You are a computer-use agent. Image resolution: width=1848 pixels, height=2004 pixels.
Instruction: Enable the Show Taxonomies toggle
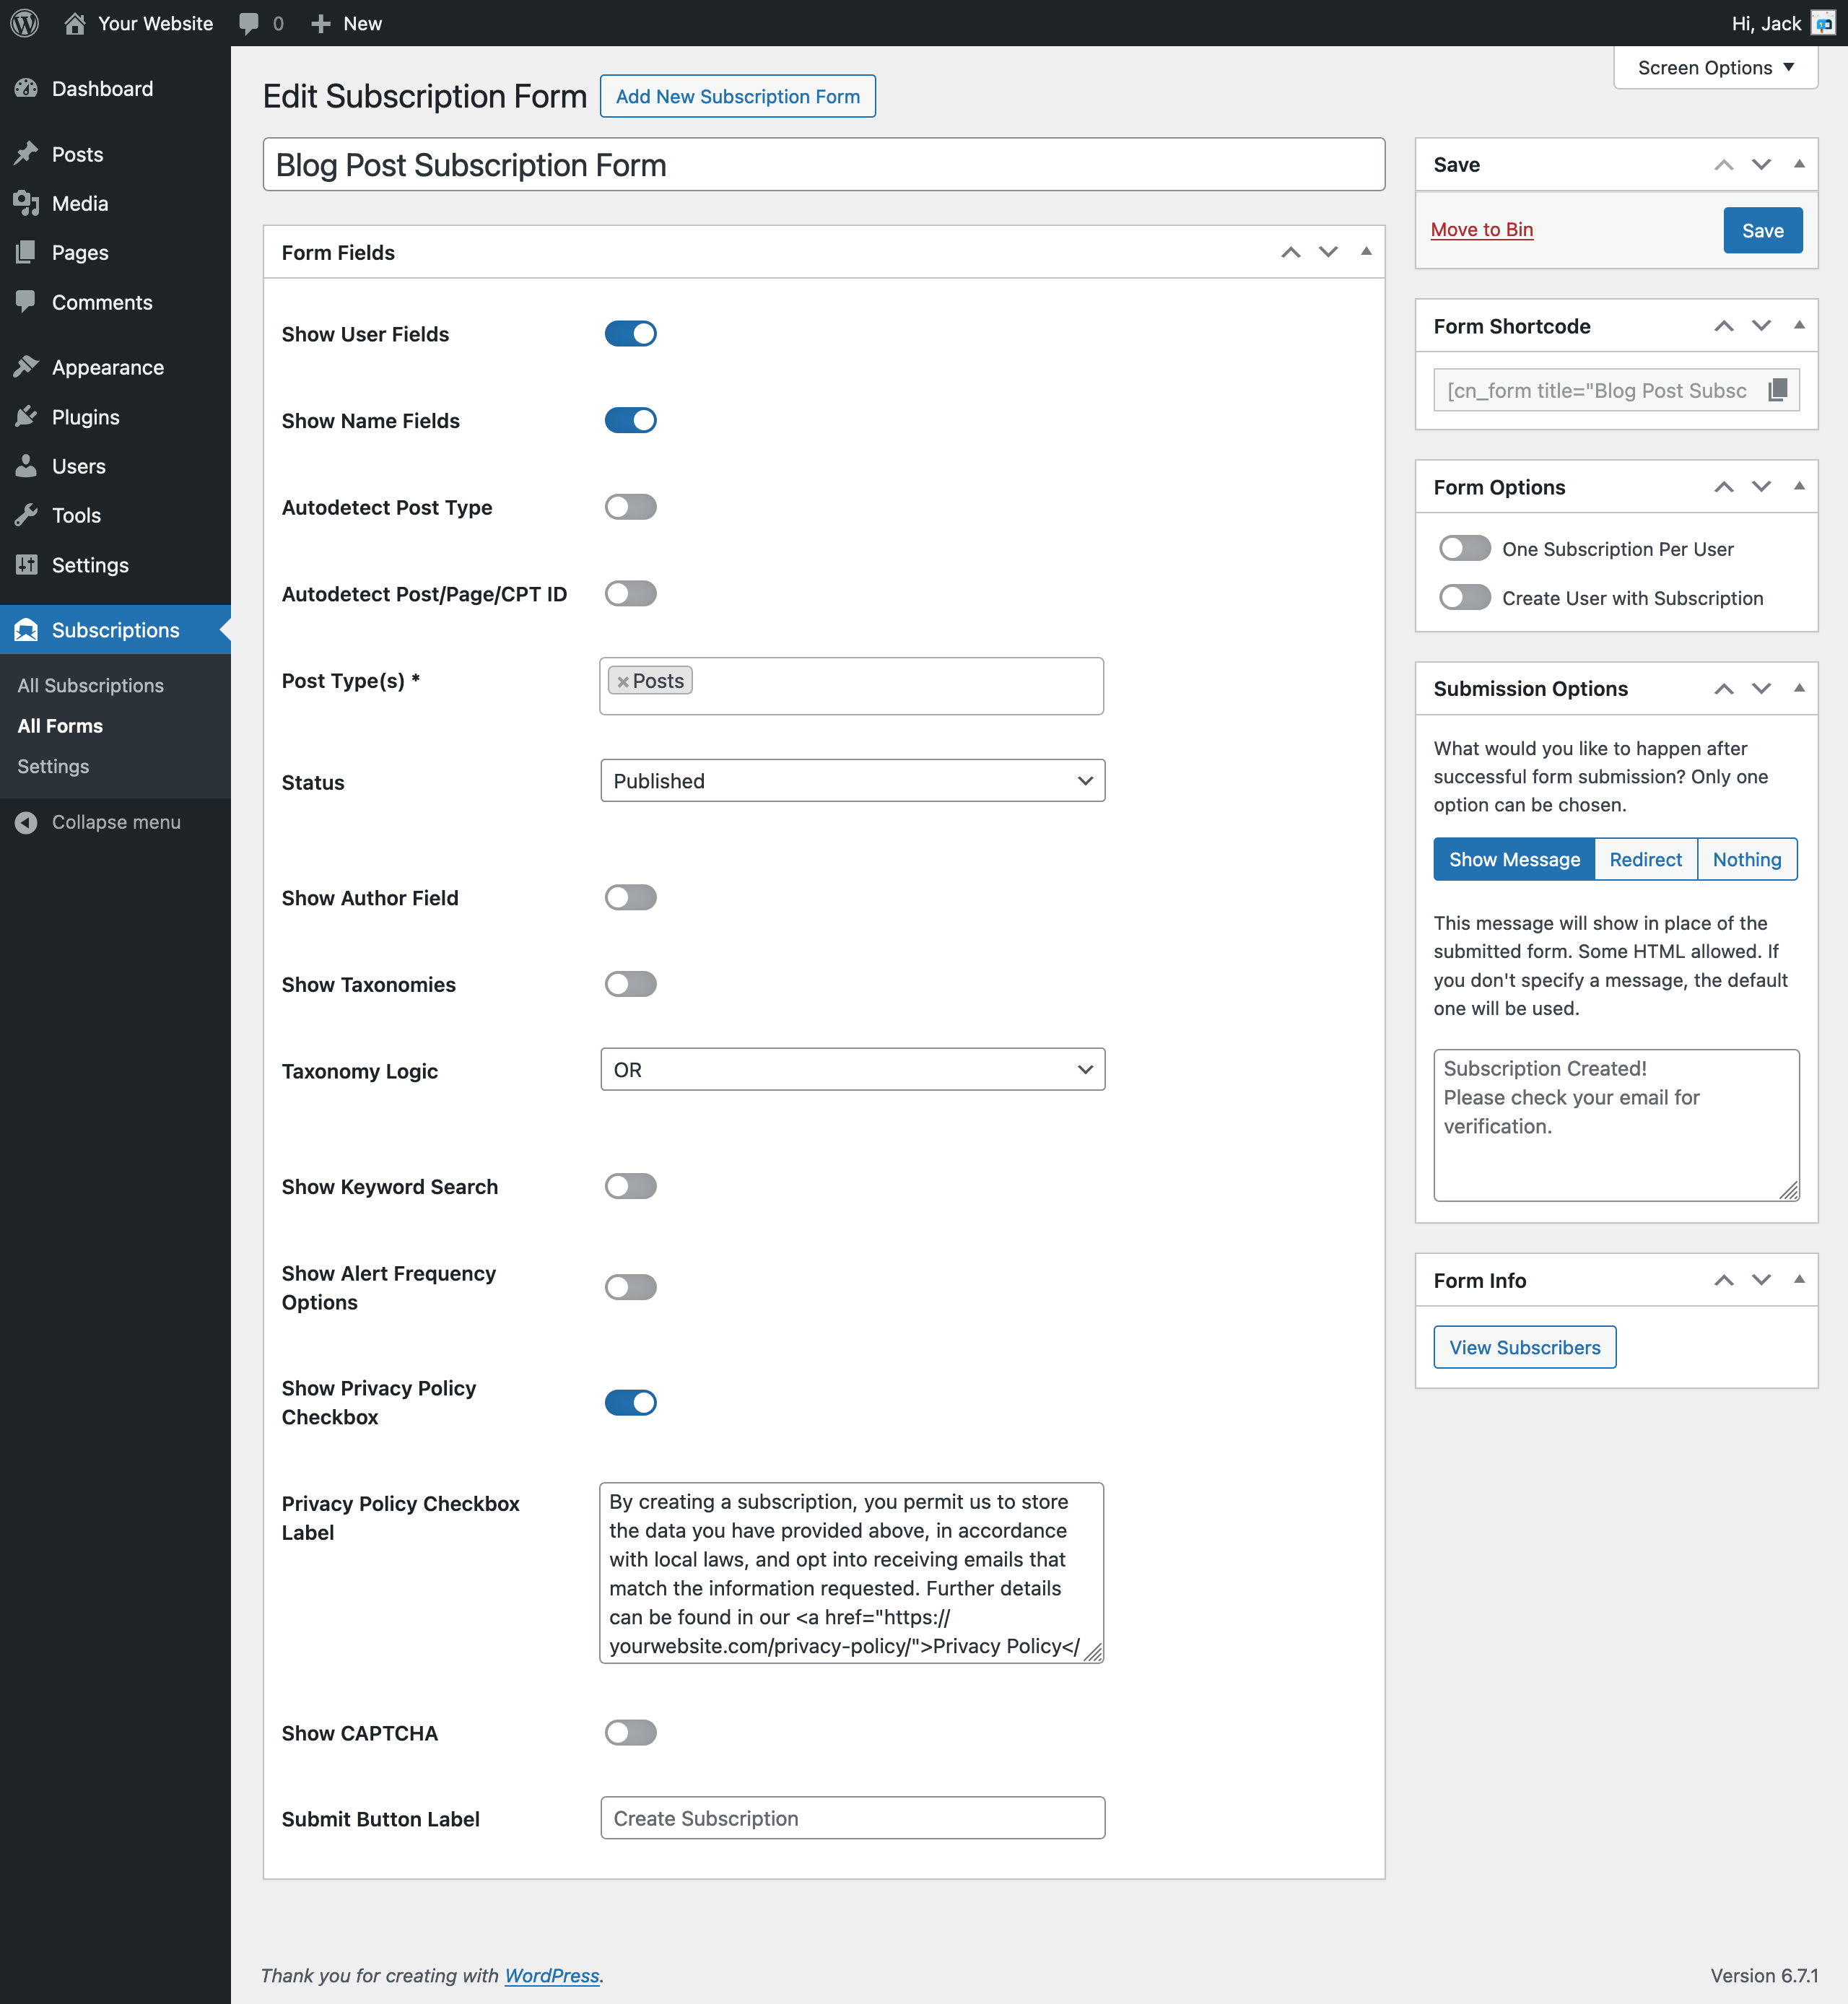click(x=631, y=984)
